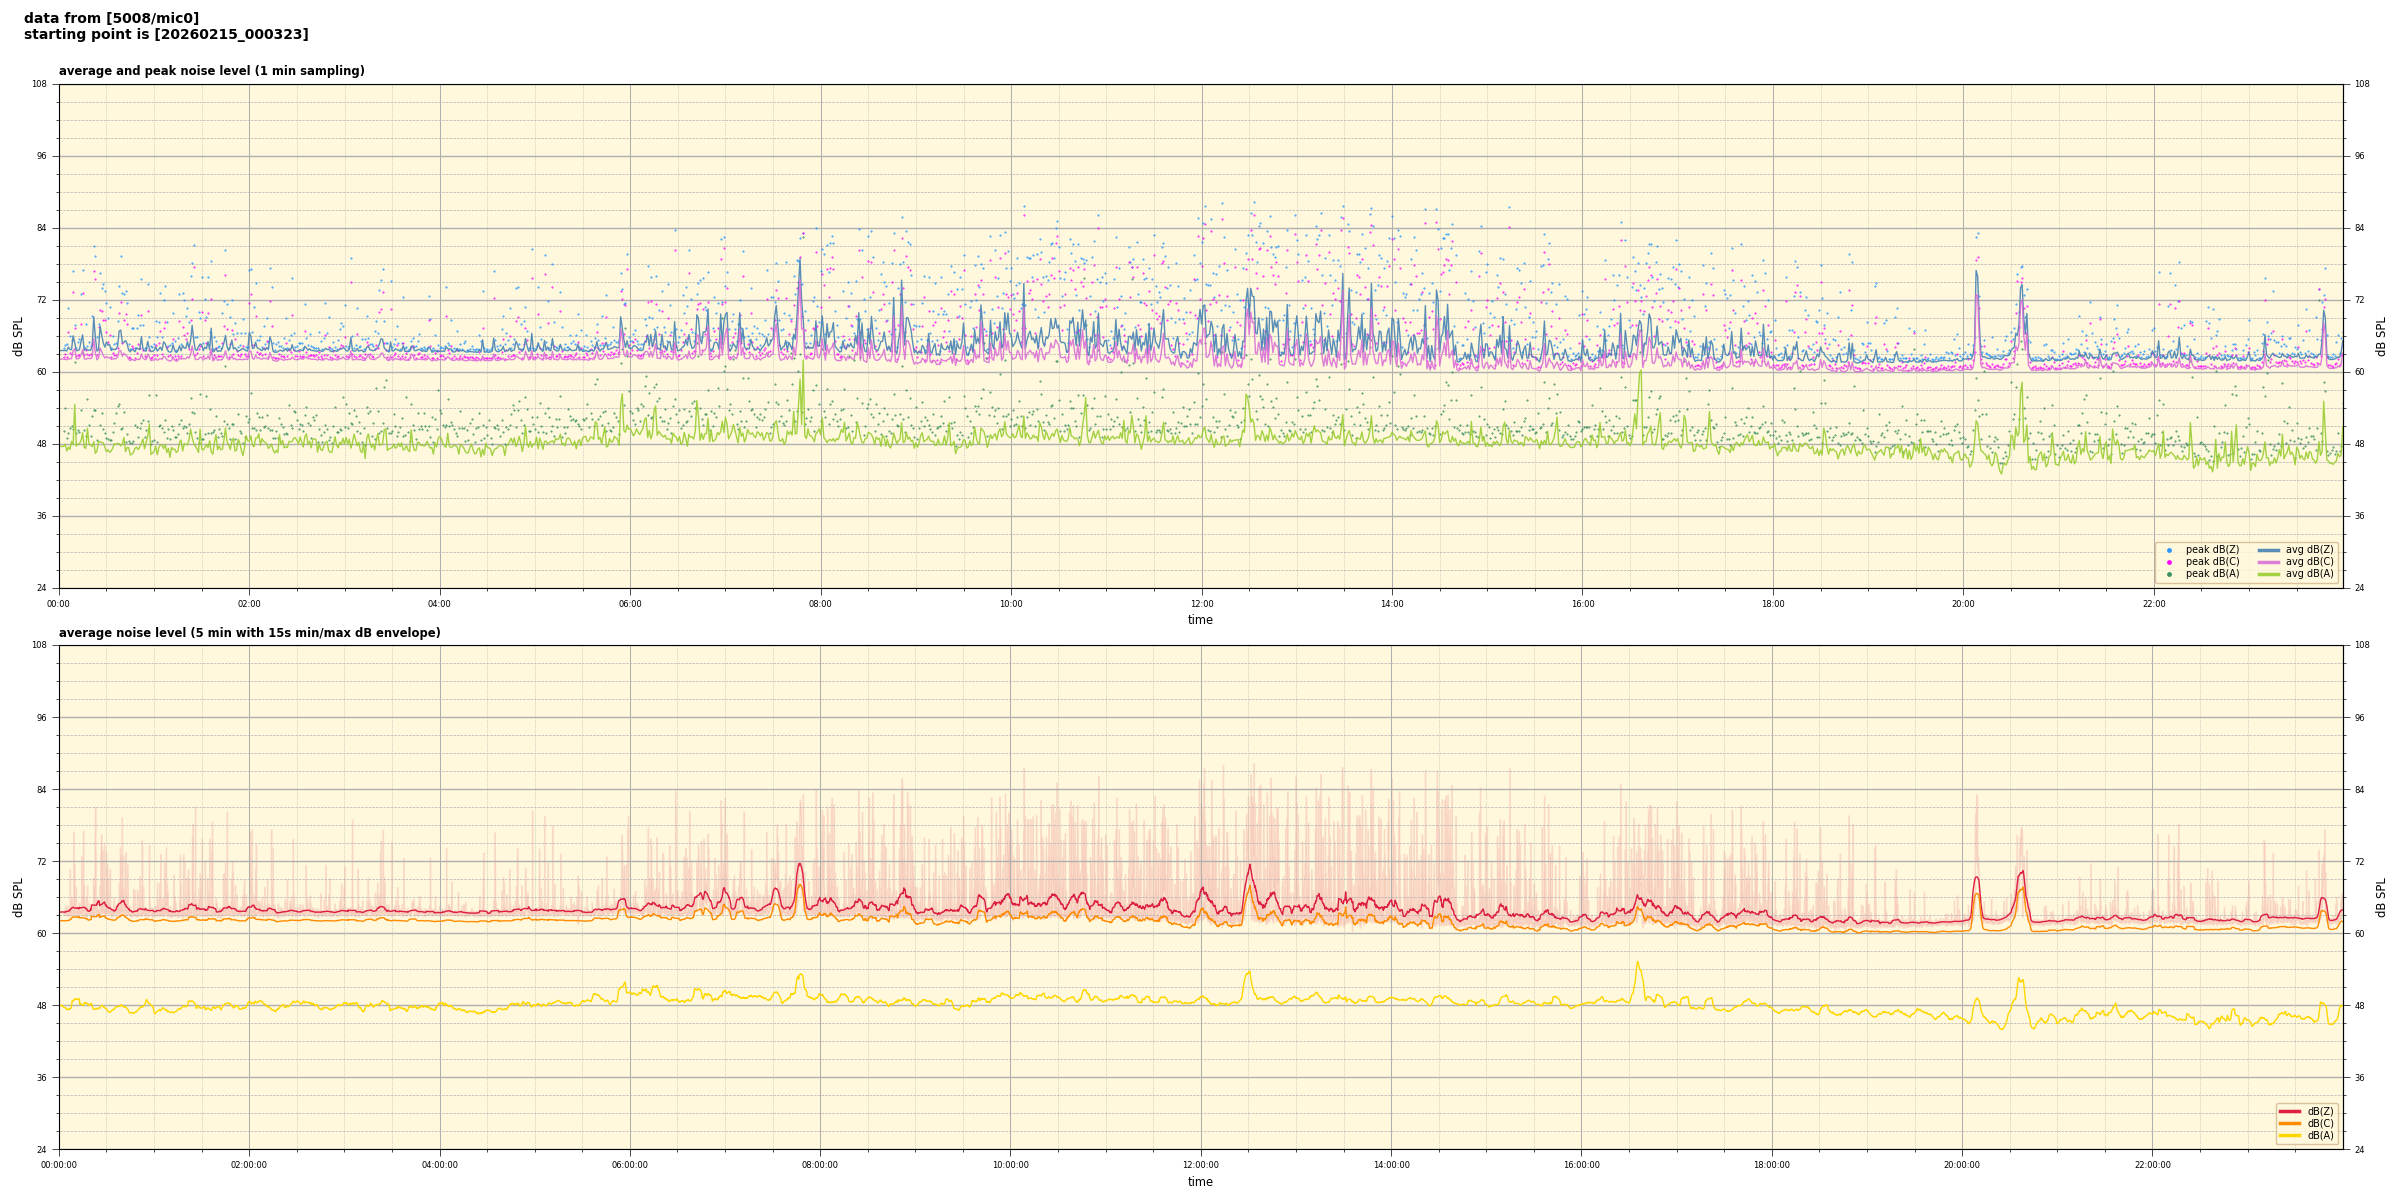Click the red dB(Z) legend swatch in lower chart
Viewport: 2400px width, 1200px height.
(2290, 1111)
